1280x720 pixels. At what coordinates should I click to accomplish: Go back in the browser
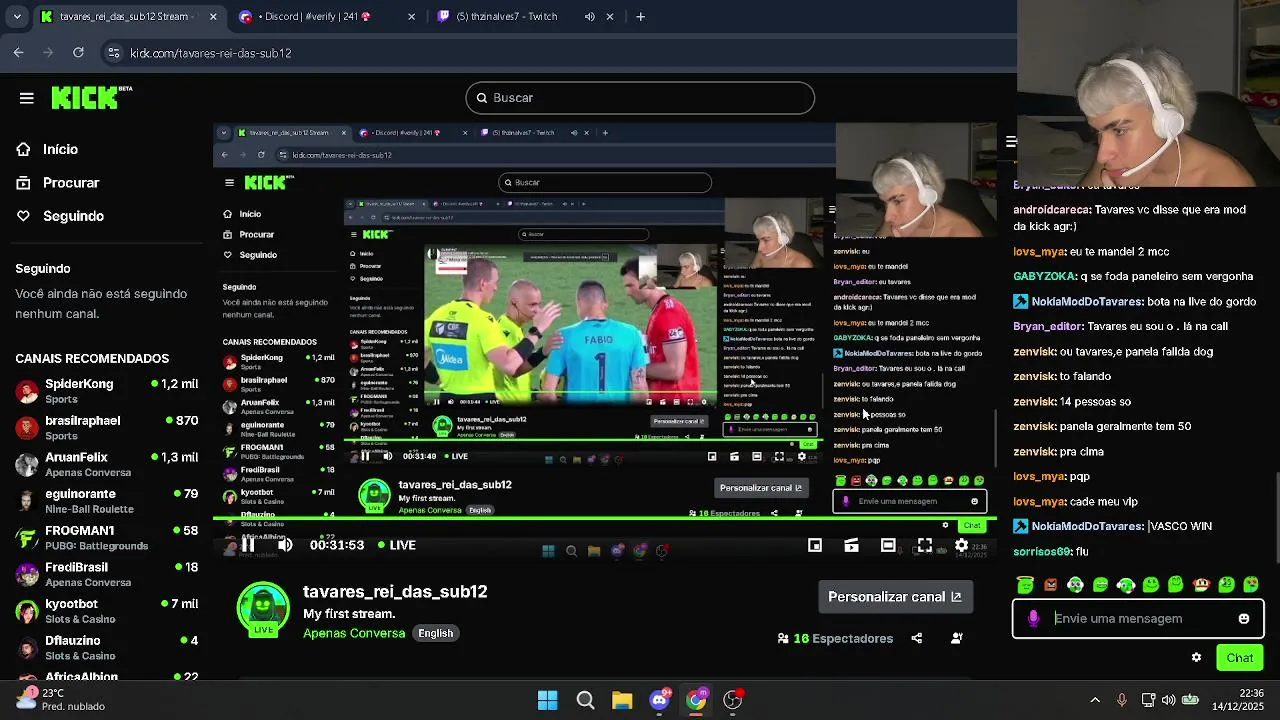coord(19,52)
